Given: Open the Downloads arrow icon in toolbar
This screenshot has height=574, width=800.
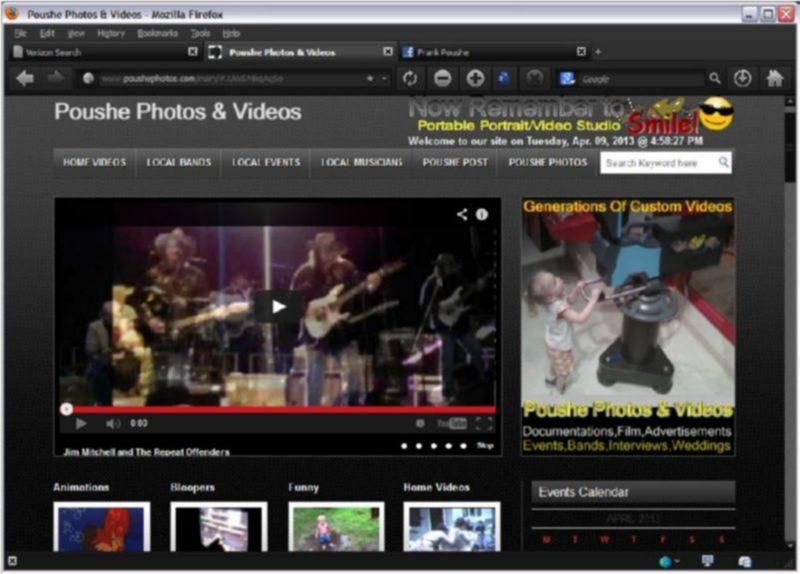Looking at the screenshot, I should point(742,79).
